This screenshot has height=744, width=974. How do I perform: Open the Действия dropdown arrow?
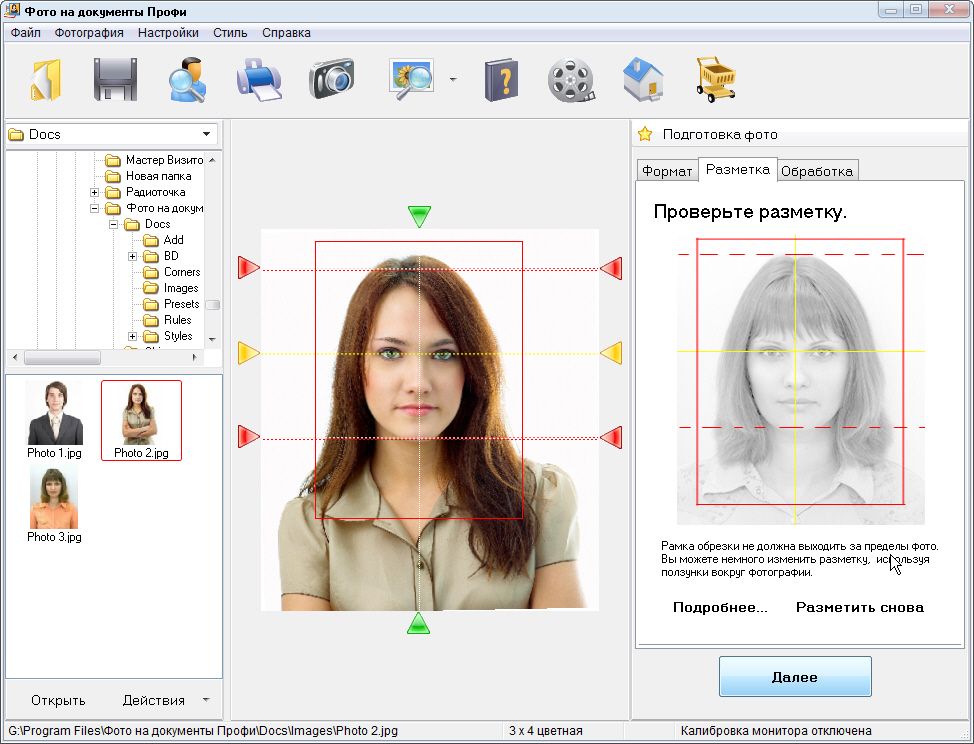tap(206, 700)
